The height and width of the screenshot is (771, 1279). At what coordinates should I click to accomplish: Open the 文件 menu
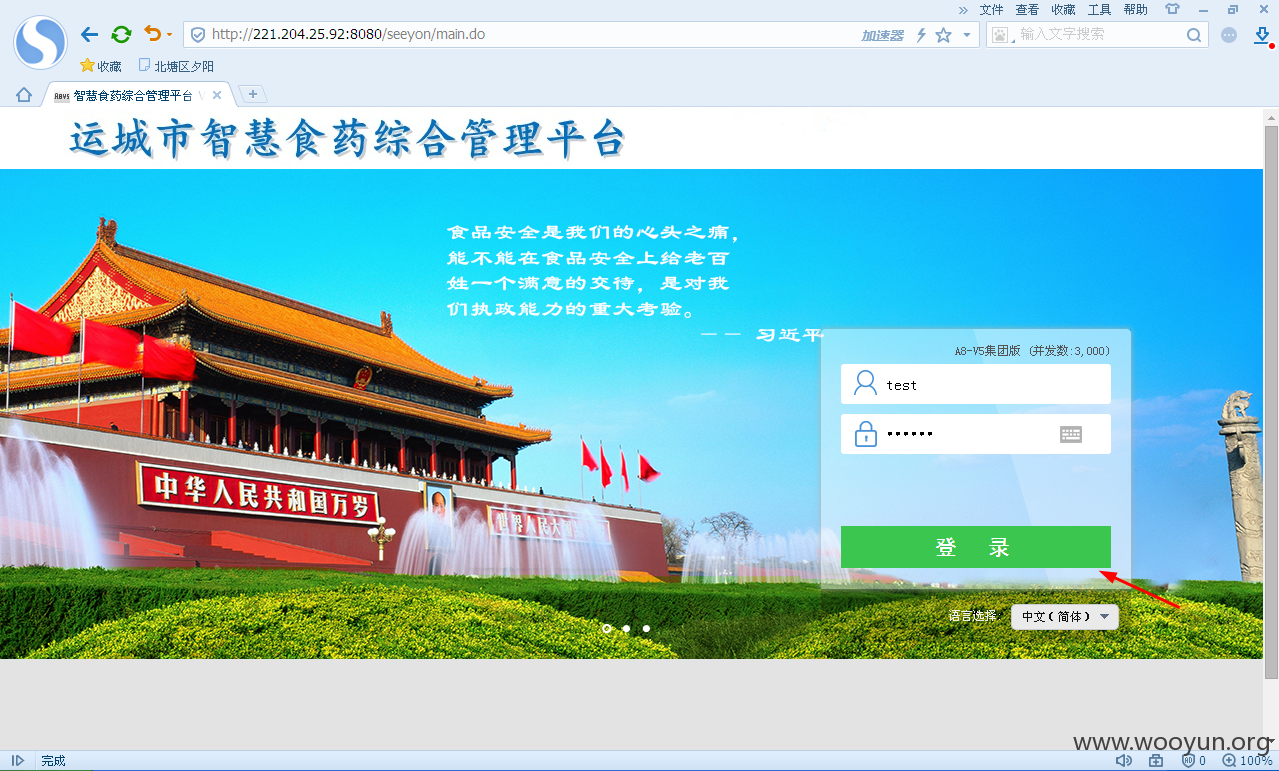991,10
